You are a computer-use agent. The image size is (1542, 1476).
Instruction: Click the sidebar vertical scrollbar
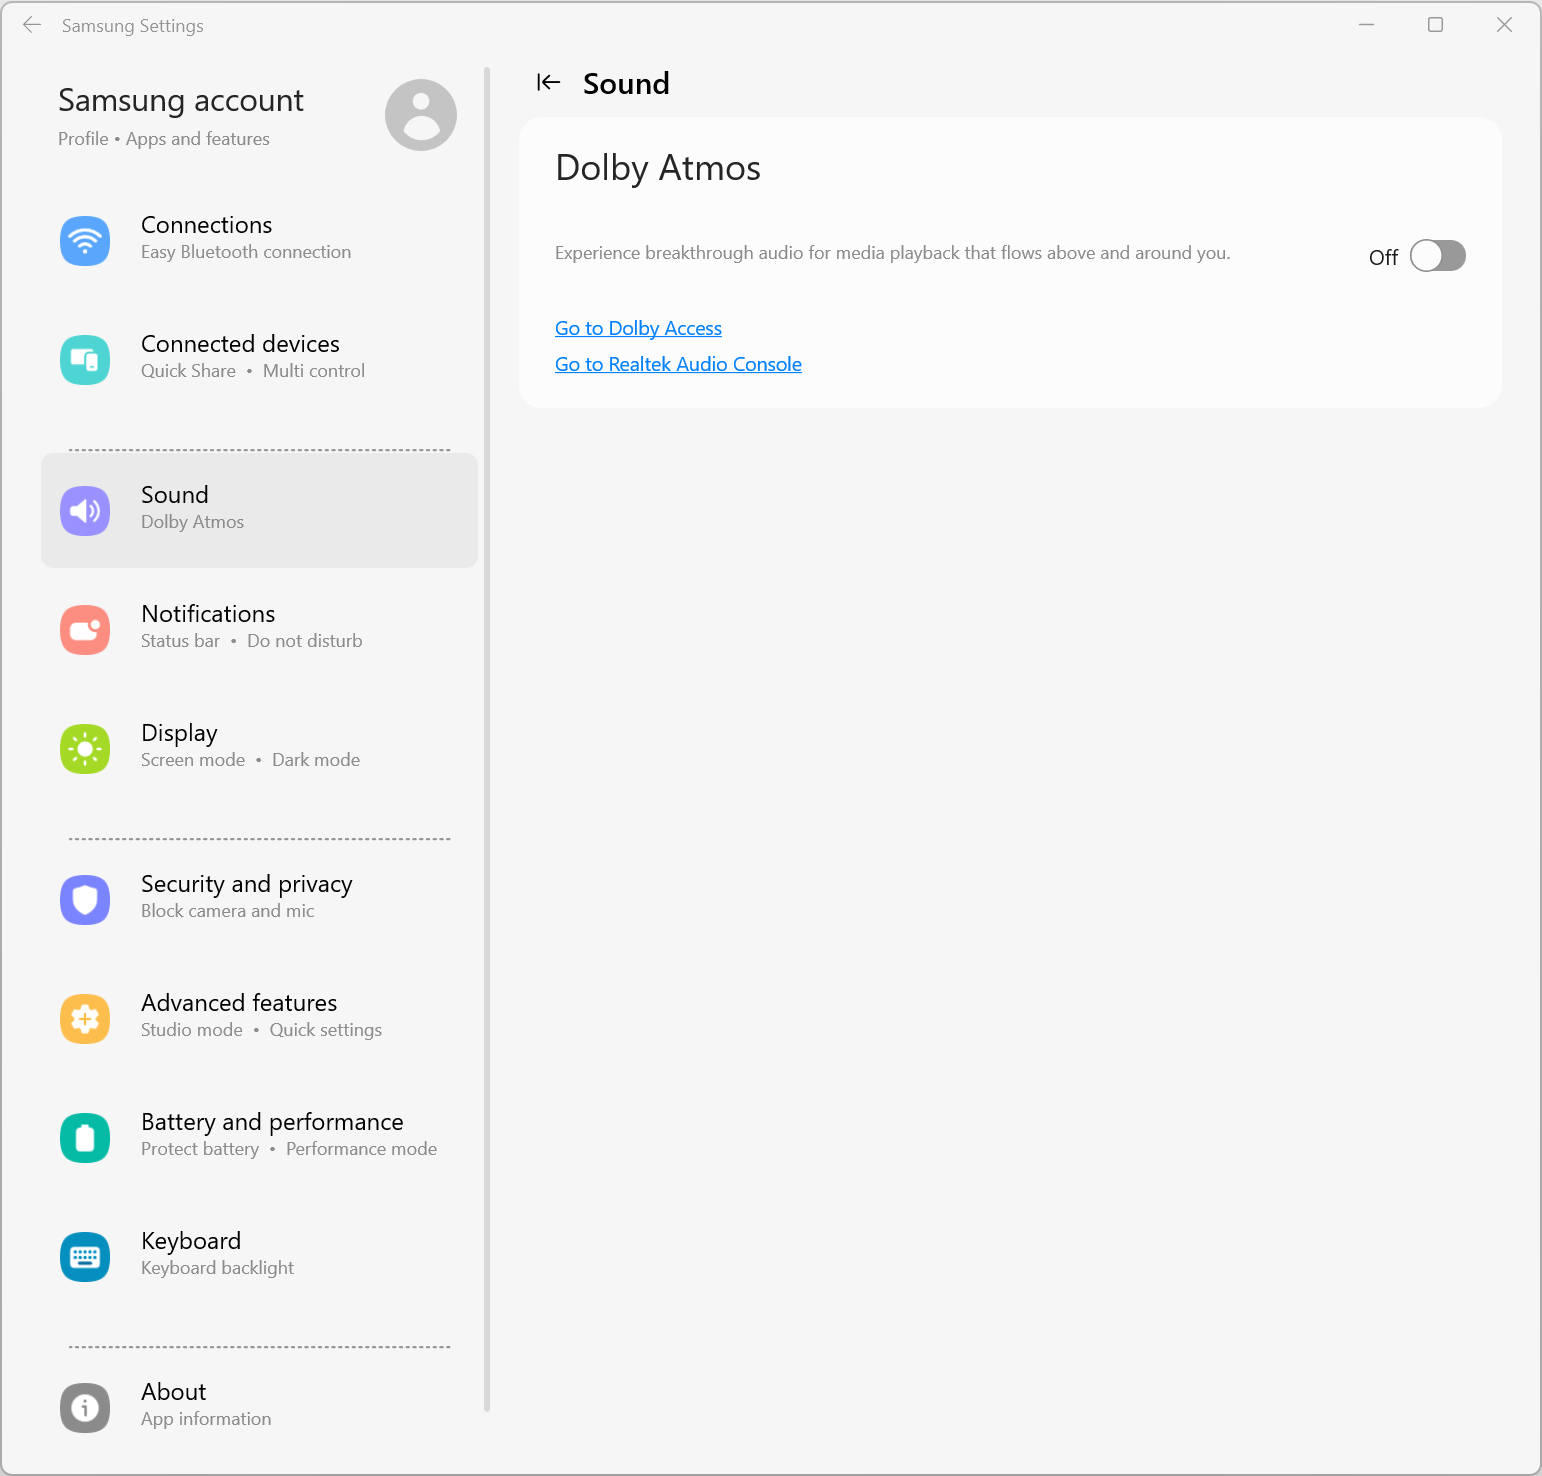(487, 740)
